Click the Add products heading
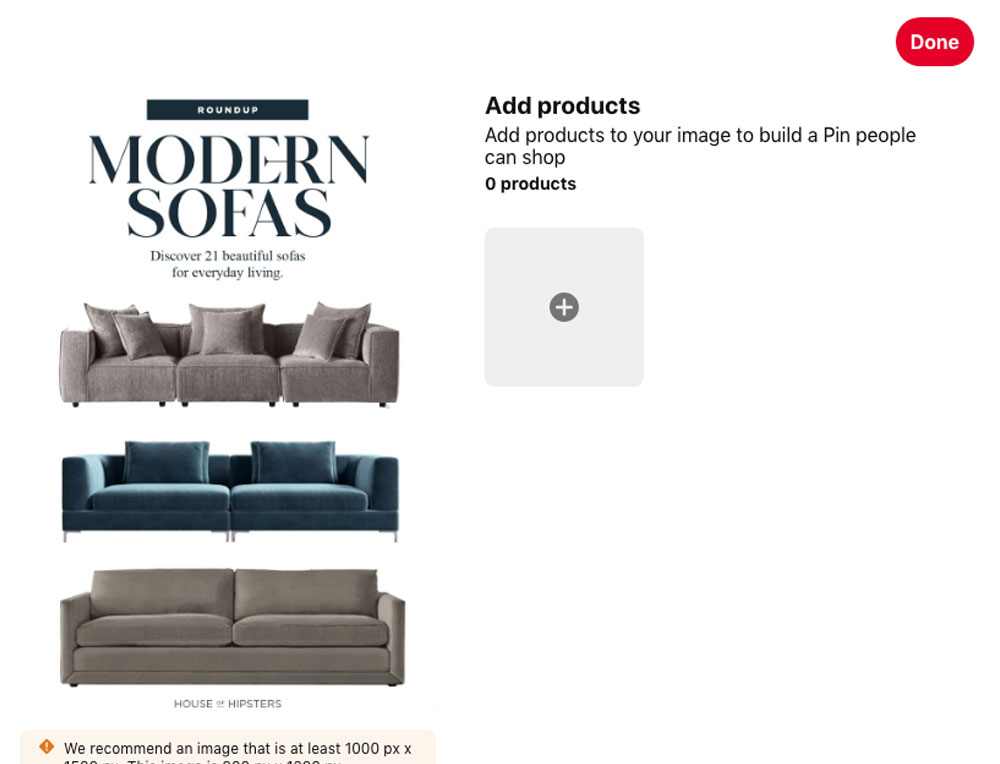Viewport: 1000px width, 764px height. (562, 106)
